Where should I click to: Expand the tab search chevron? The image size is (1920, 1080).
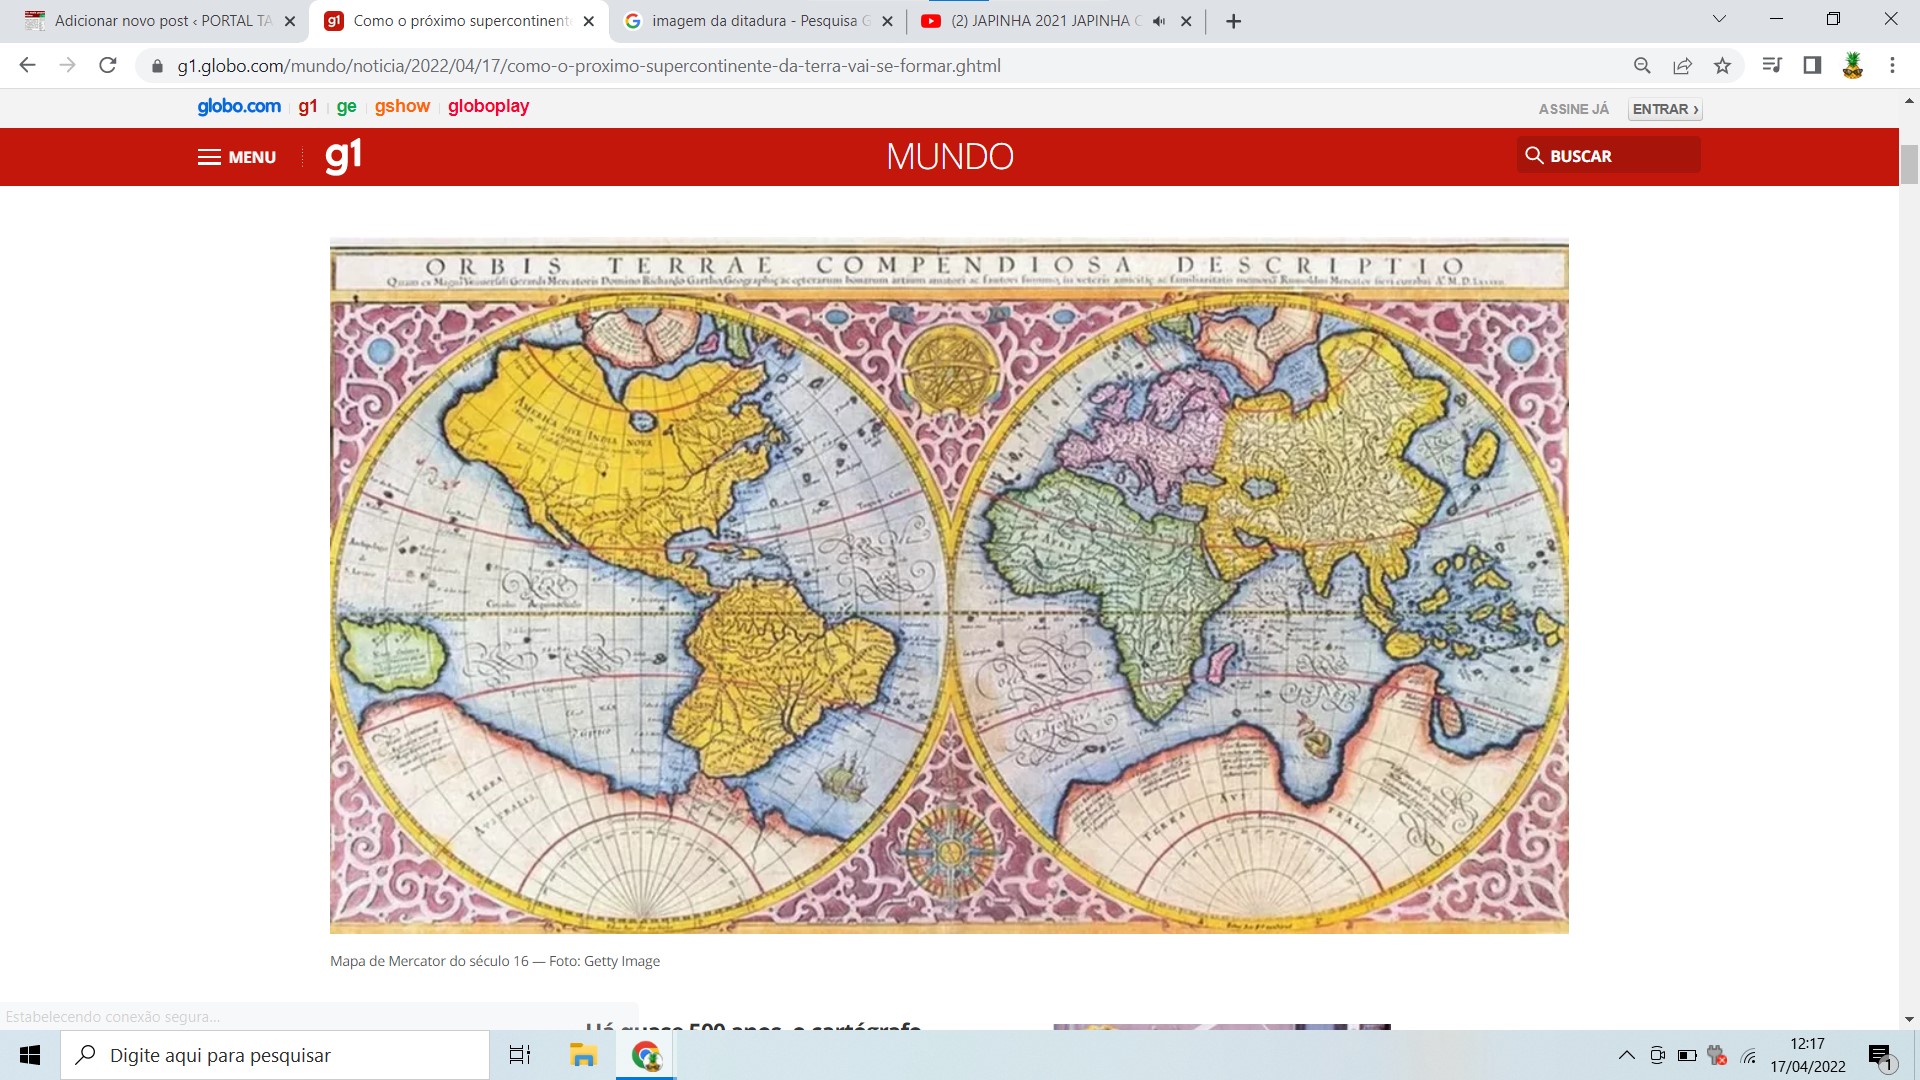(x=1719, y=19)
